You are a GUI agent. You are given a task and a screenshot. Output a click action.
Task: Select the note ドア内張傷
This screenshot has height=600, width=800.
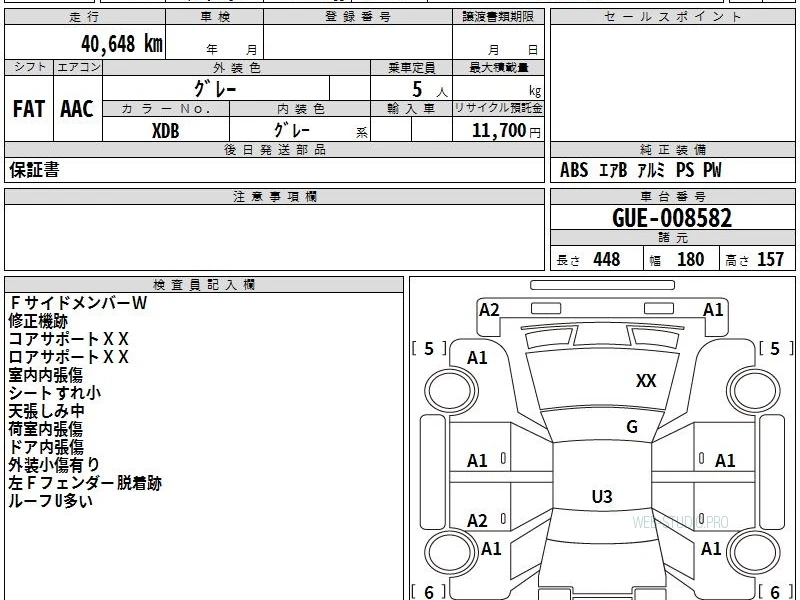46,447
